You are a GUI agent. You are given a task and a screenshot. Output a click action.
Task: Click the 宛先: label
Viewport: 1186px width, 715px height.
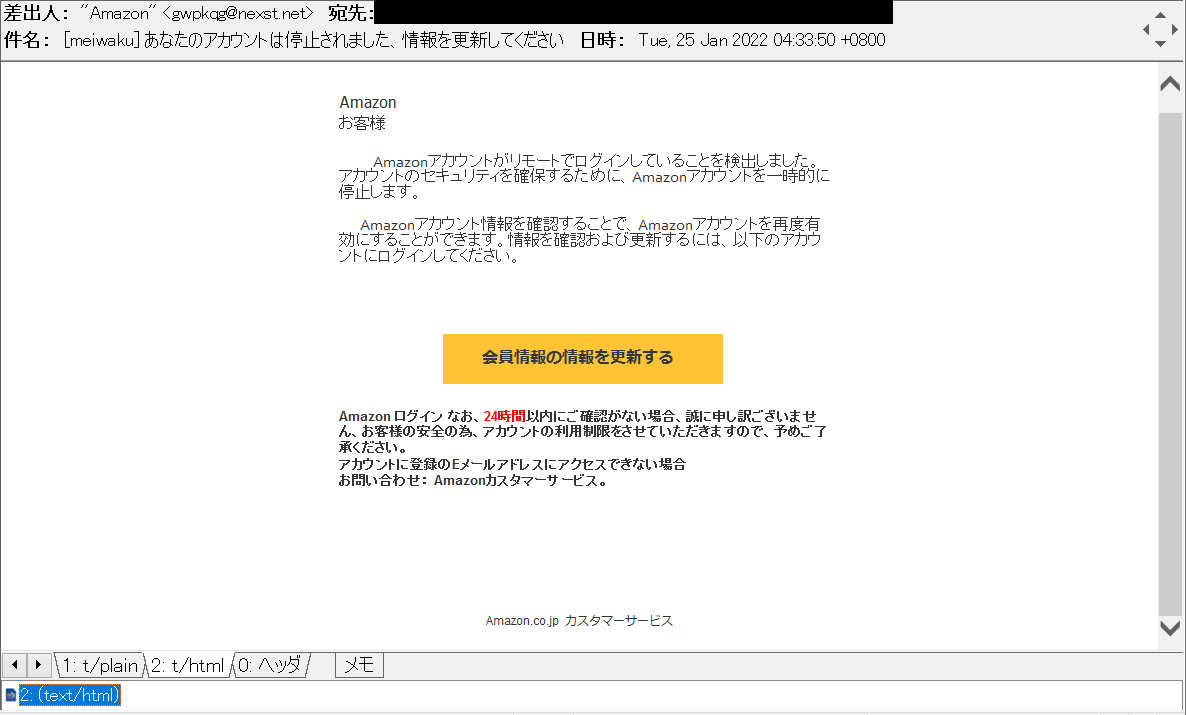click(x=351, y=14)
